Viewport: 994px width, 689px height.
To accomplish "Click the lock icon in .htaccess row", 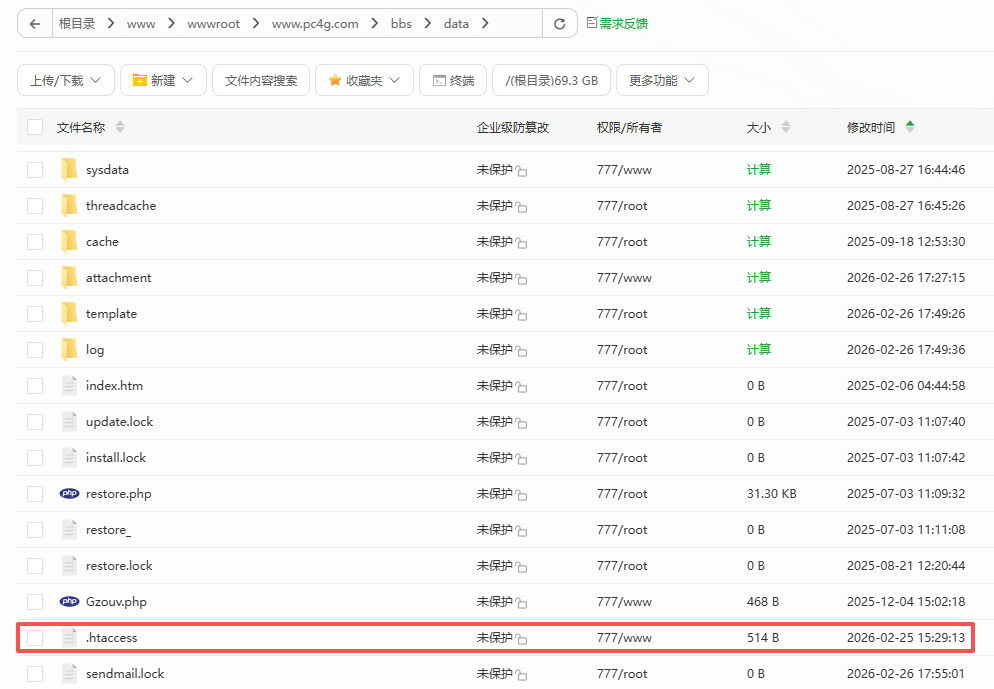I will point(521,639).
